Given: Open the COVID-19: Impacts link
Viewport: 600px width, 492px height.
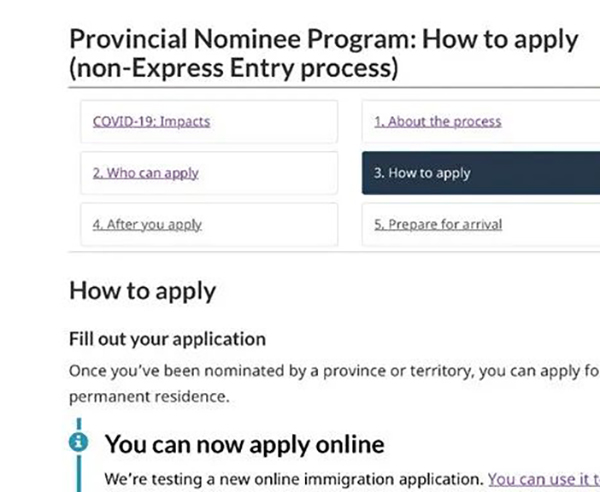Looking at the screenshot, I should [x=152, y=122].
